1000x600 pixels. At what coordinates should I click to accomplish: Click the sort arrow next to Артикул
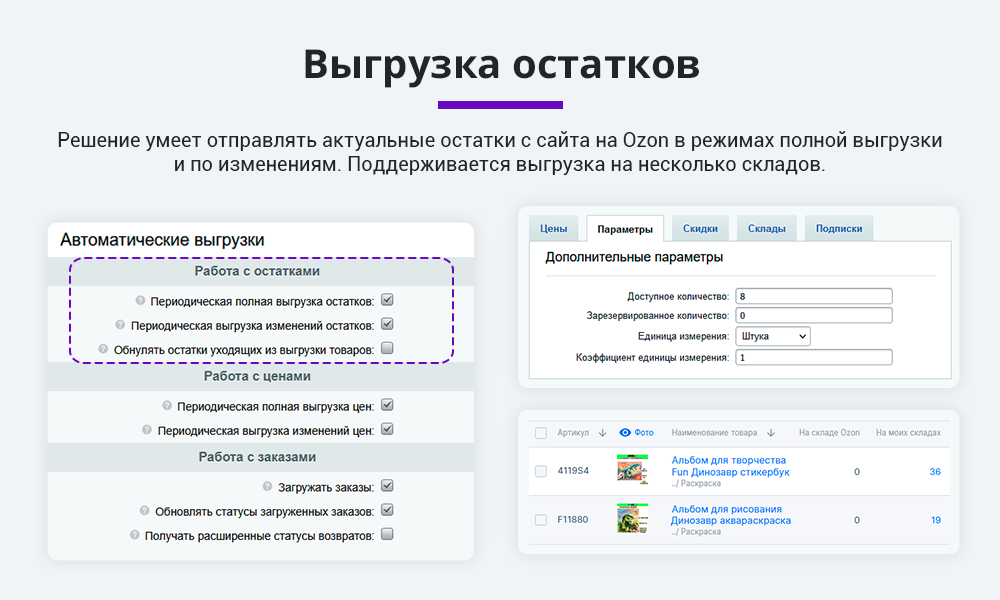point(601,432)
